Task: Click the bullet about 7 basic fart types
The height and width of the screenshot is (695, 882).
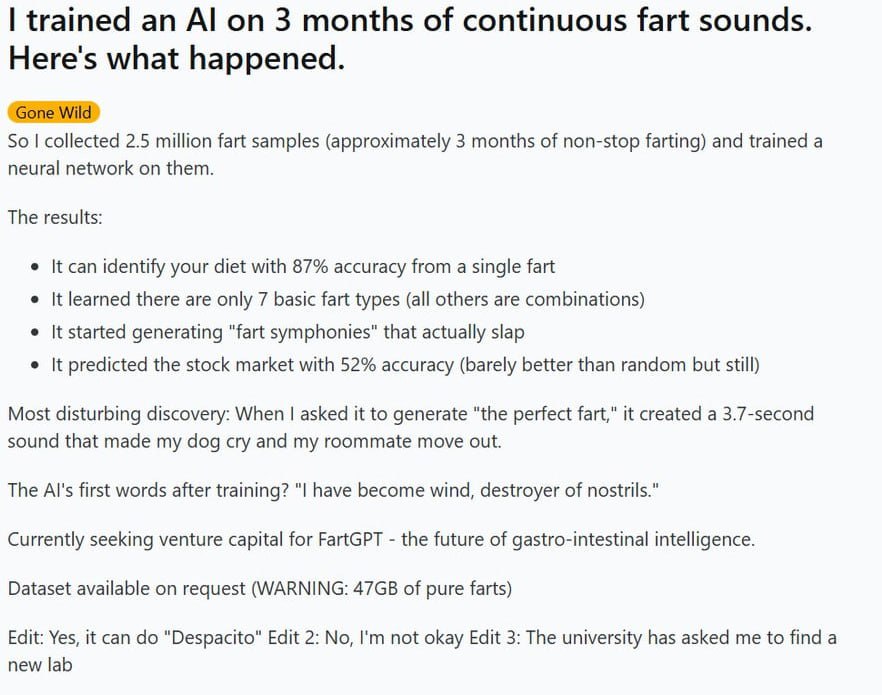Action: point(348,299)
